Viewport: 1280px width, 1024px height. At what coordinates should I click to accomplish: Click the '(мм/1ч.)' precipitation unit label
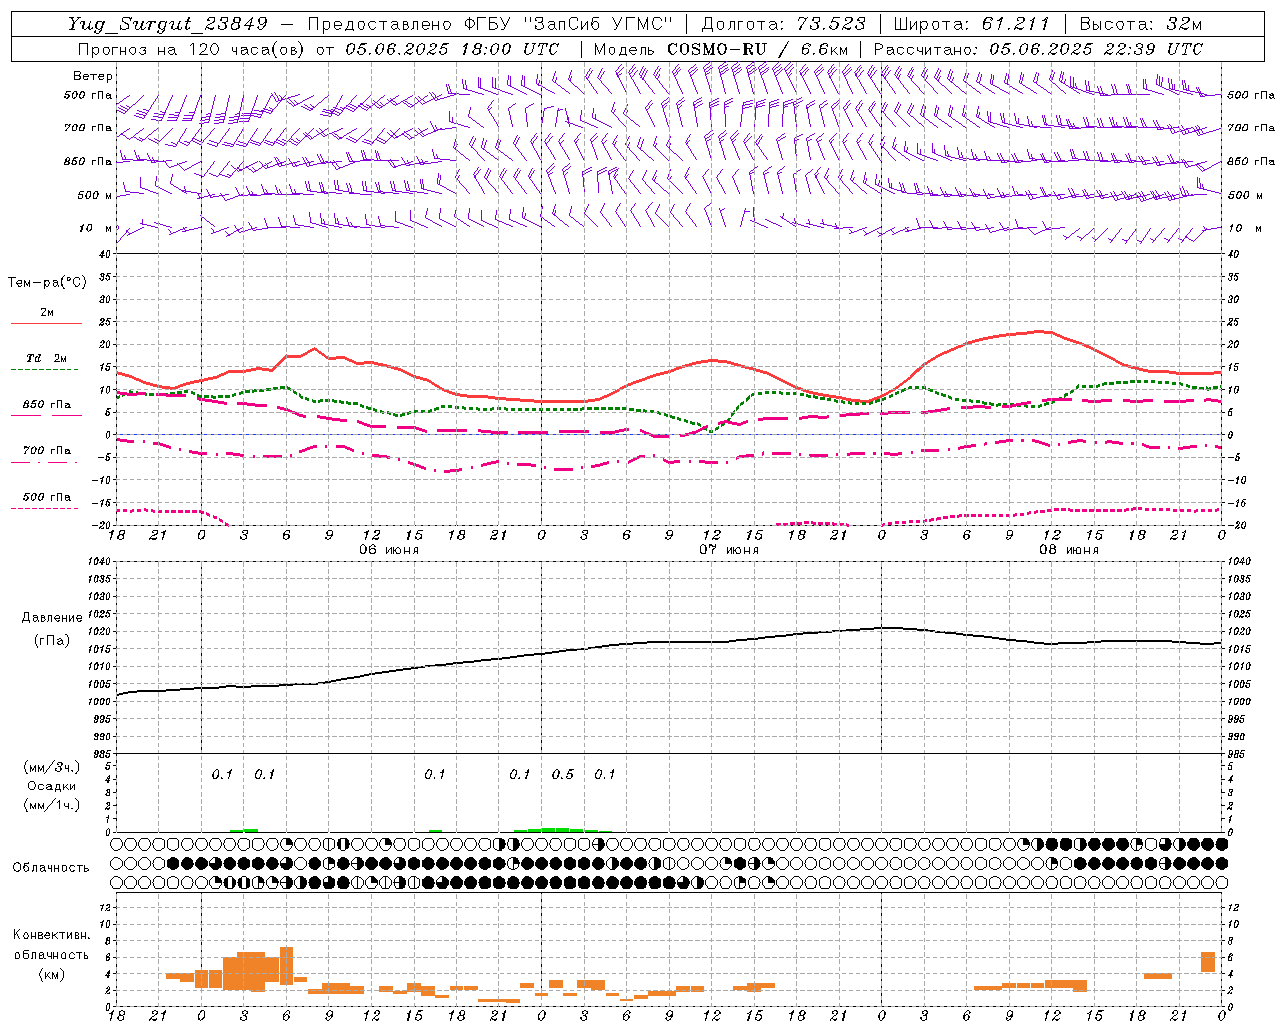[x=52, y=805]
